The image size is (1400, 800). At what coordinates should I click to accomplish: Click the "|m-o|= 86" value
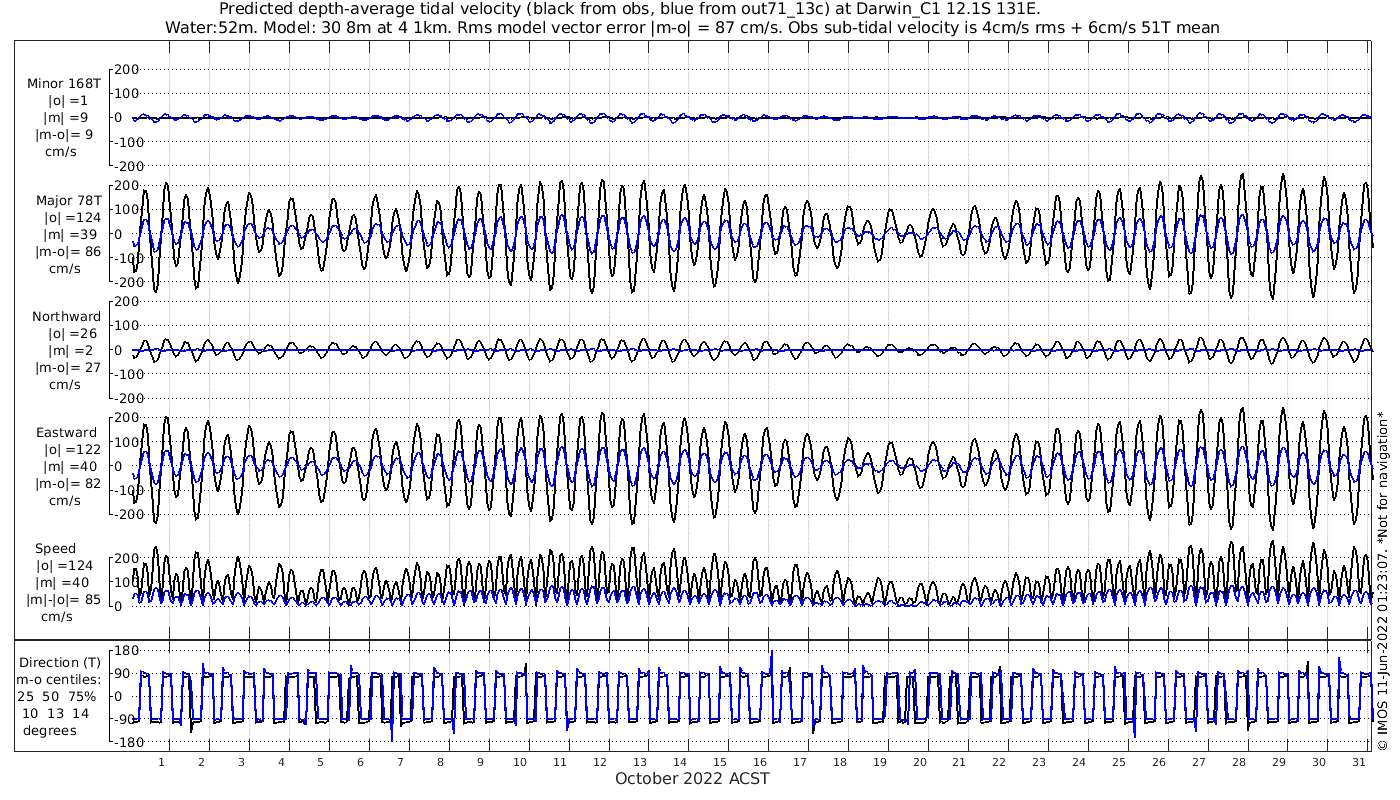[x=68, y=251]
